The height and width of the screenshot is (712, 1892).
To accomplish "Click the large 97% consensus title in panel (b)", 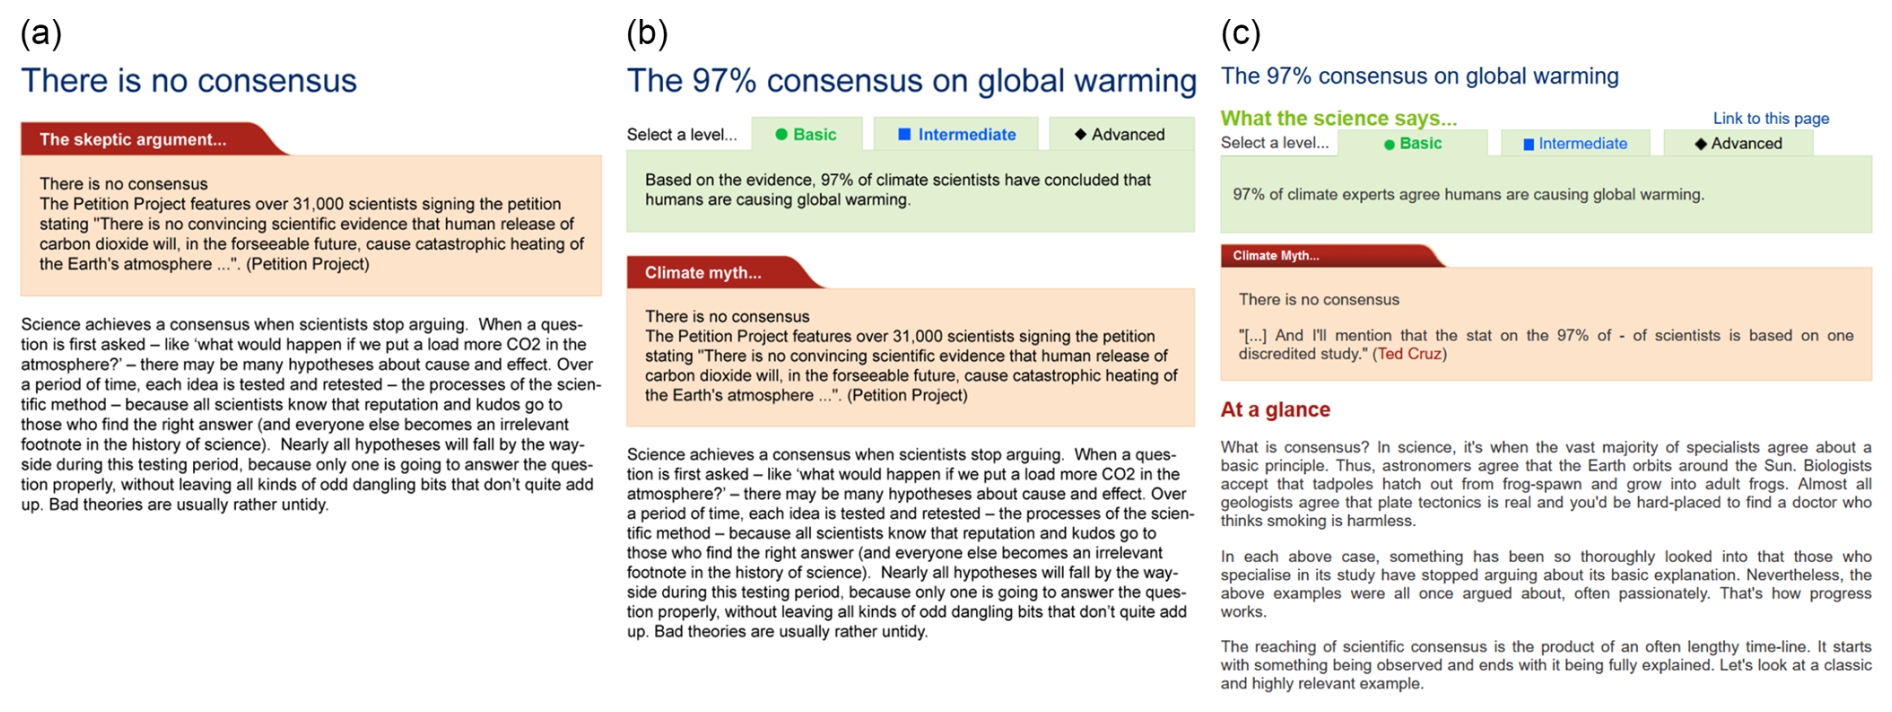I will coord(911,80).
